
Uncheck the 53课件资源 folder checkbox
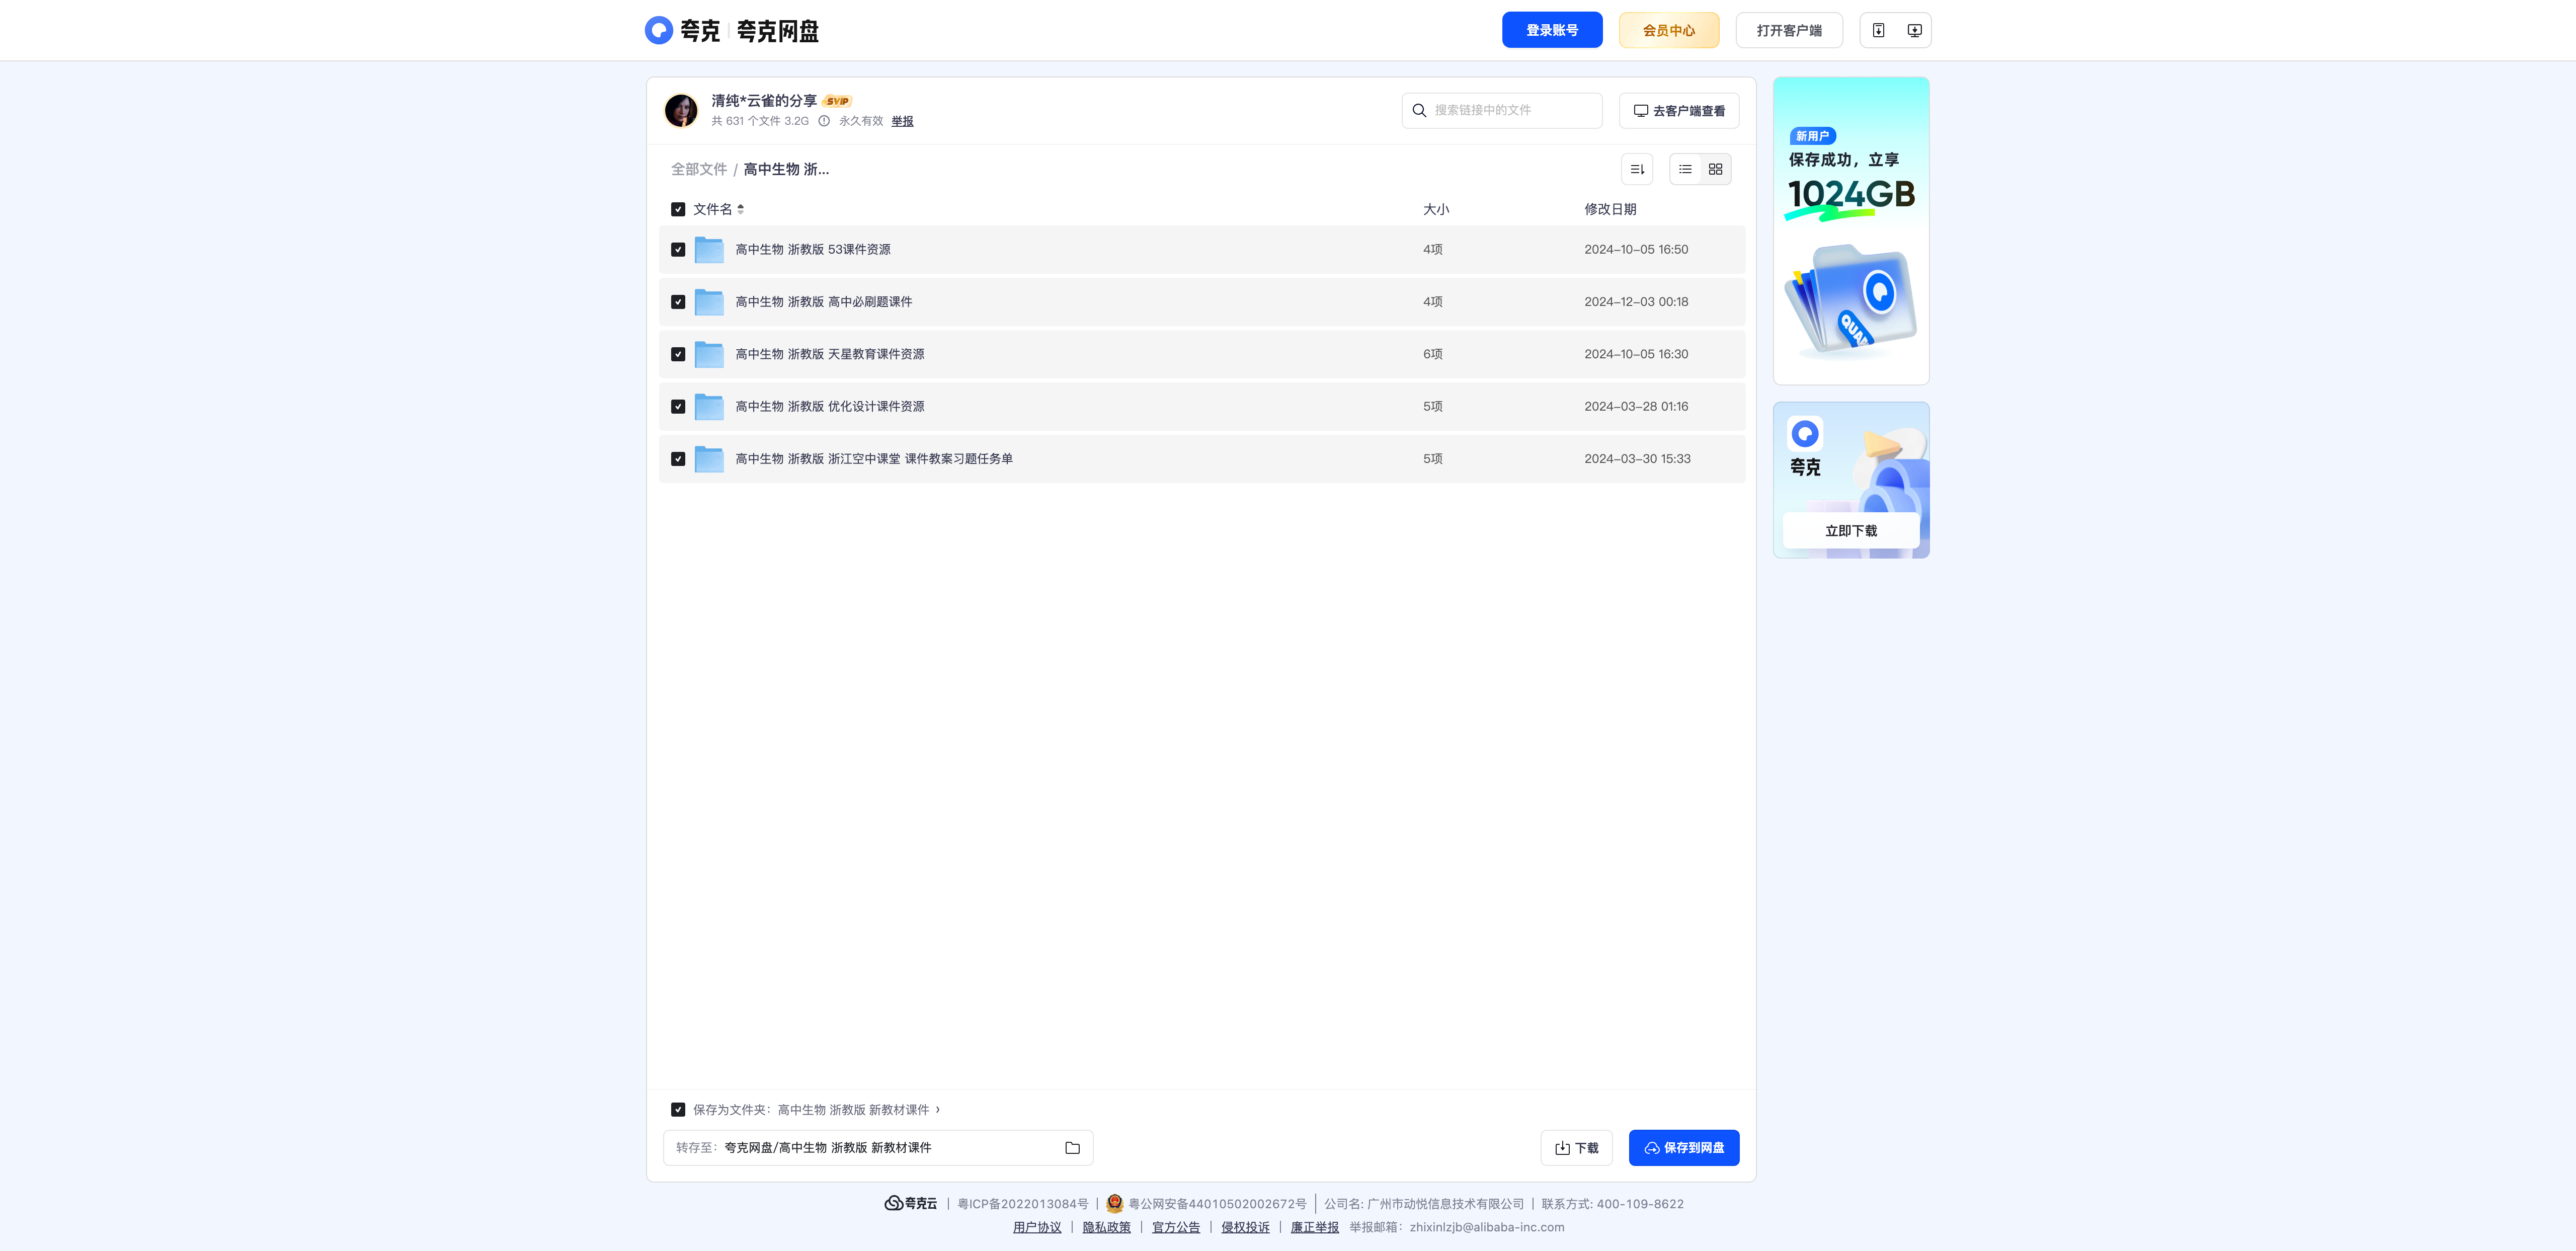coord(678,250)
